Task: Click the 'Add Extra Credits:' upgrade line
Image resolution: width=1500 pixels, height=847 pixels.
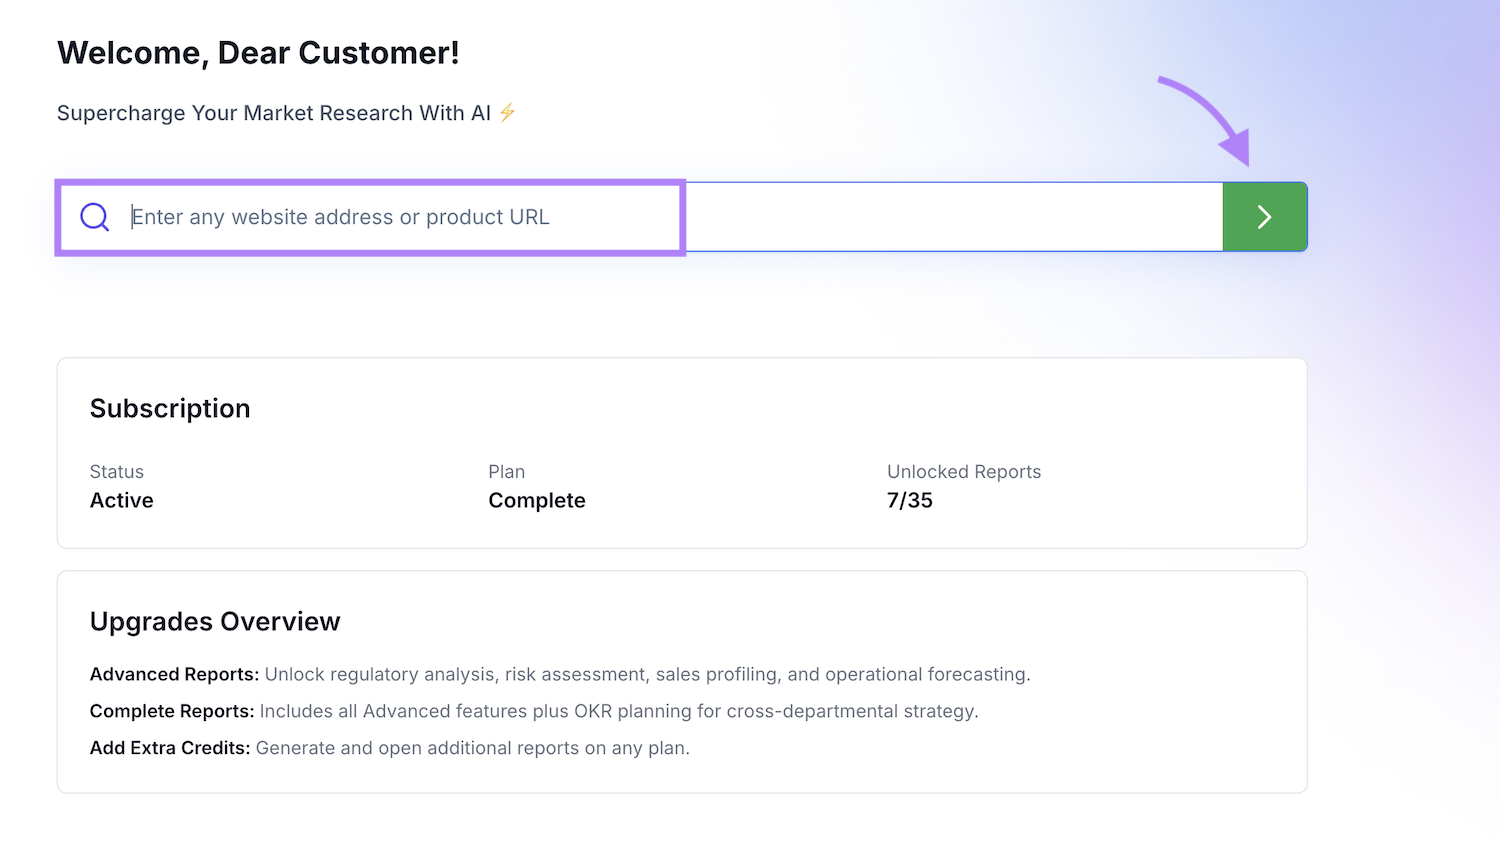Action: (390, 748)
